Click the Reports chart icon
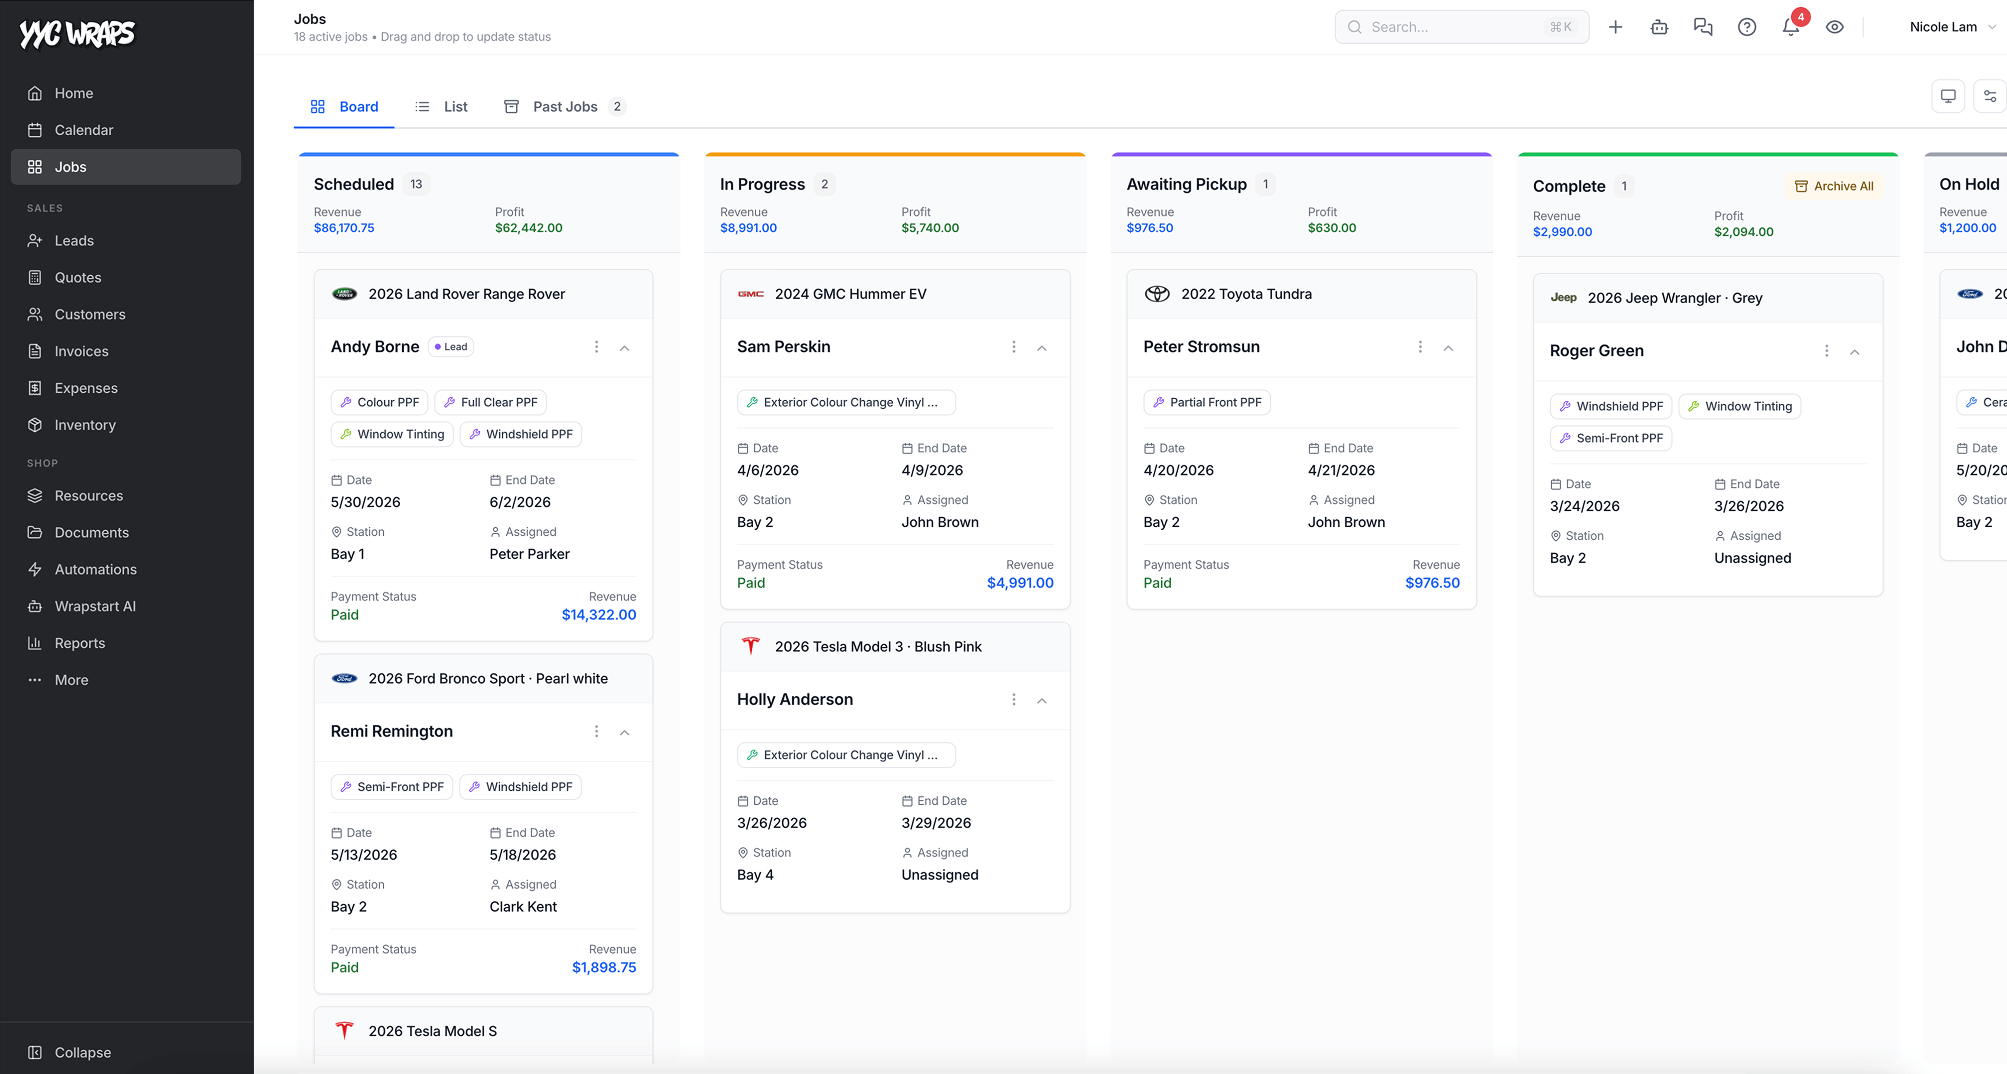The width and height of the screenshot is (2007, 1074). point(35,644)
